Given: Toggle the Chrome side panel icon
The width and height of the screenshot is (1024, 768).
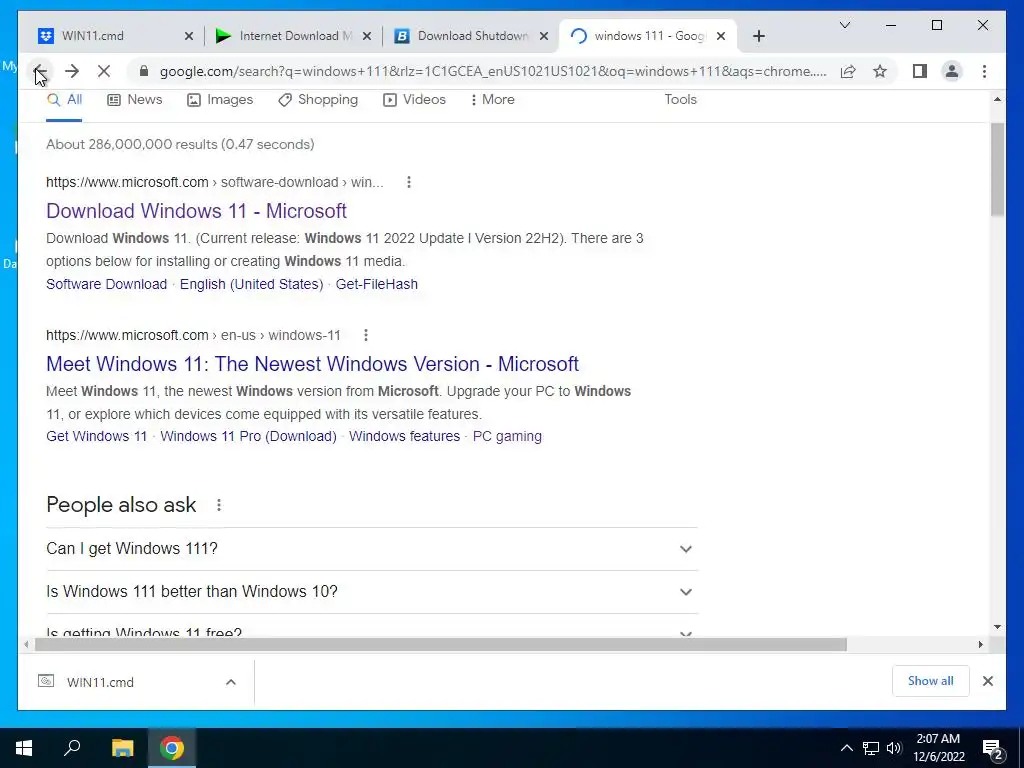Looking at the screenshot, I should click(920, 71).
